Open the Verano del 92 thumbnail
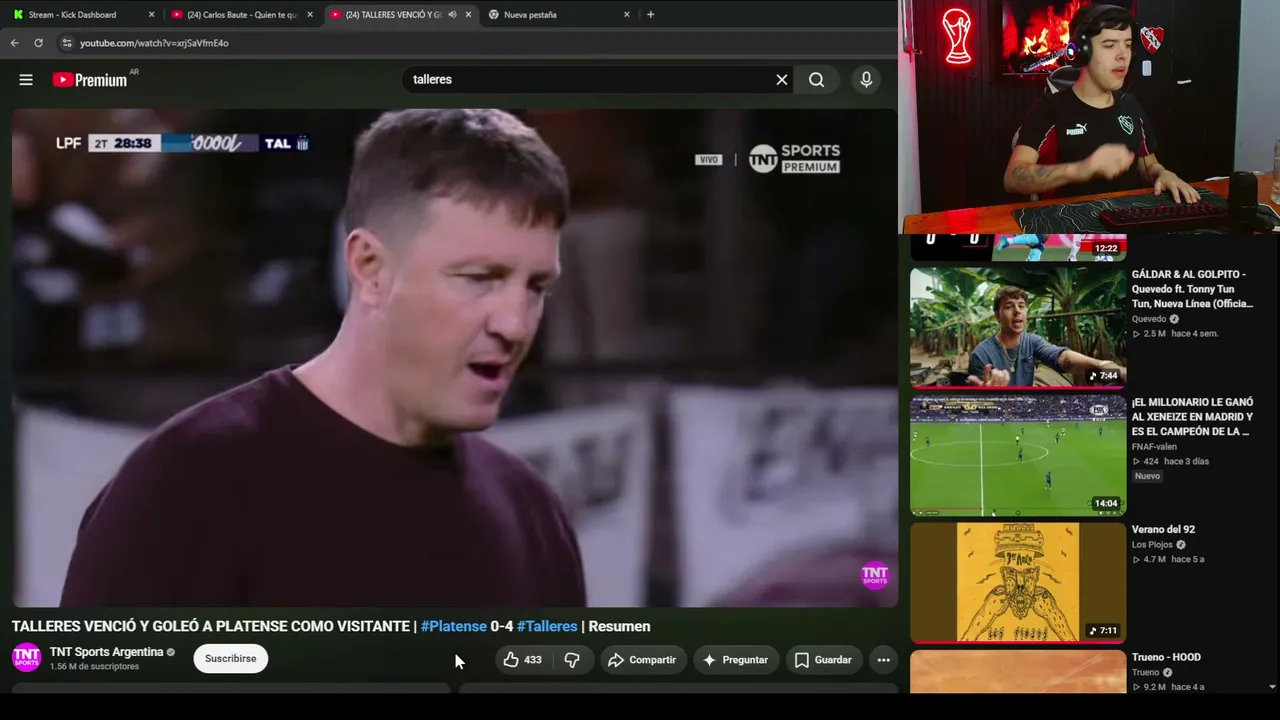Screen dimensions: 1280x720 coord(1018,582)
